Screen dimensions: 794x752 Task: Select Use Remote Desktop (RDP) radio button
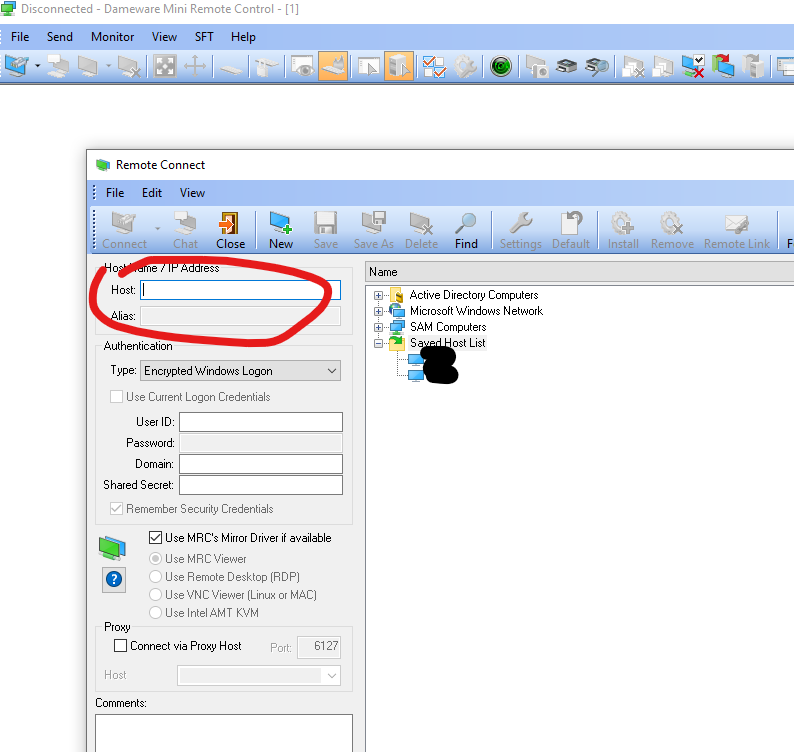pos(155,577)
